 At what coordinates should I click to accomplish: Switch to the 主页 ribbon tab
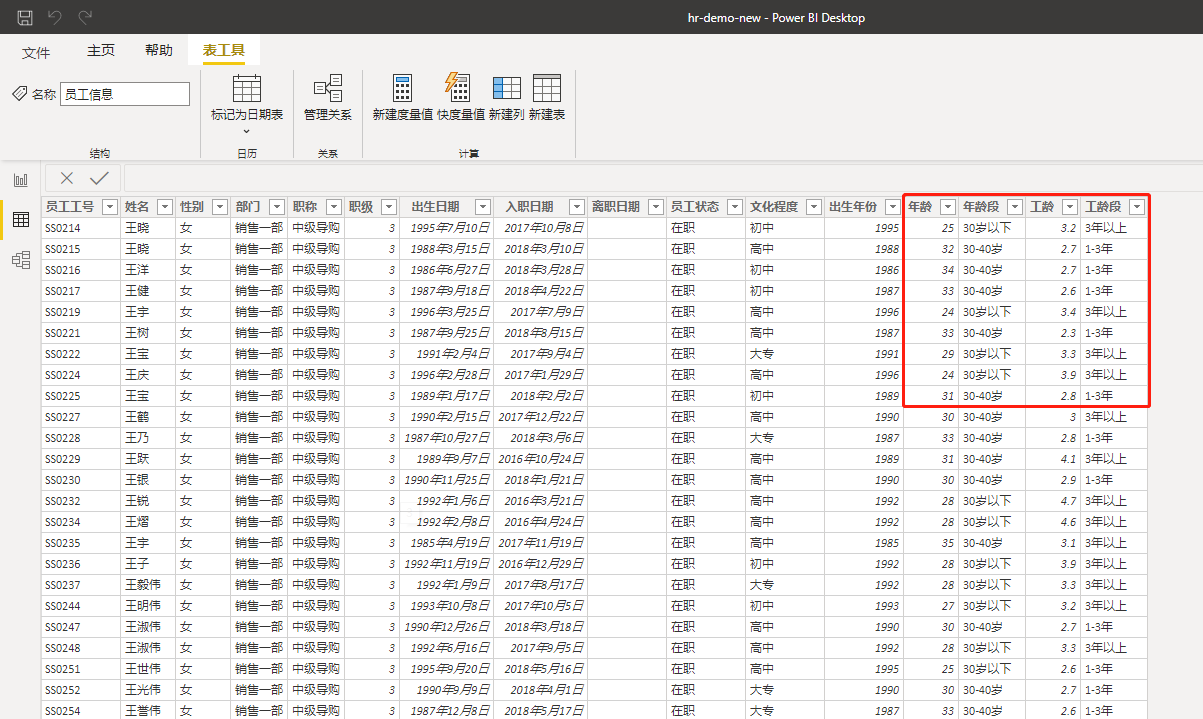(100, 51)
